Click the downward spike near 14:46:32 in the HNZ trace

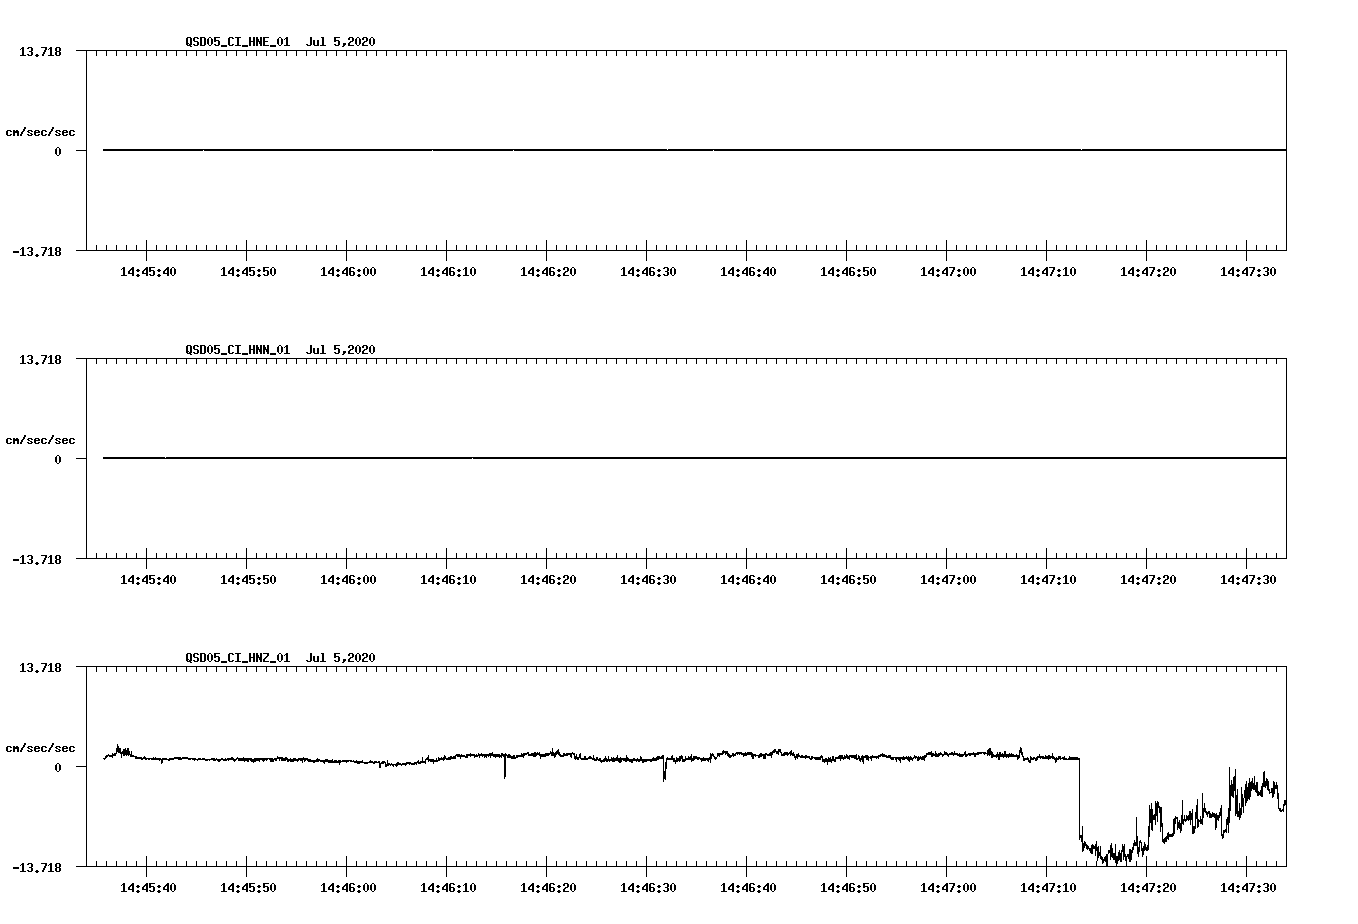click(664, 768)
